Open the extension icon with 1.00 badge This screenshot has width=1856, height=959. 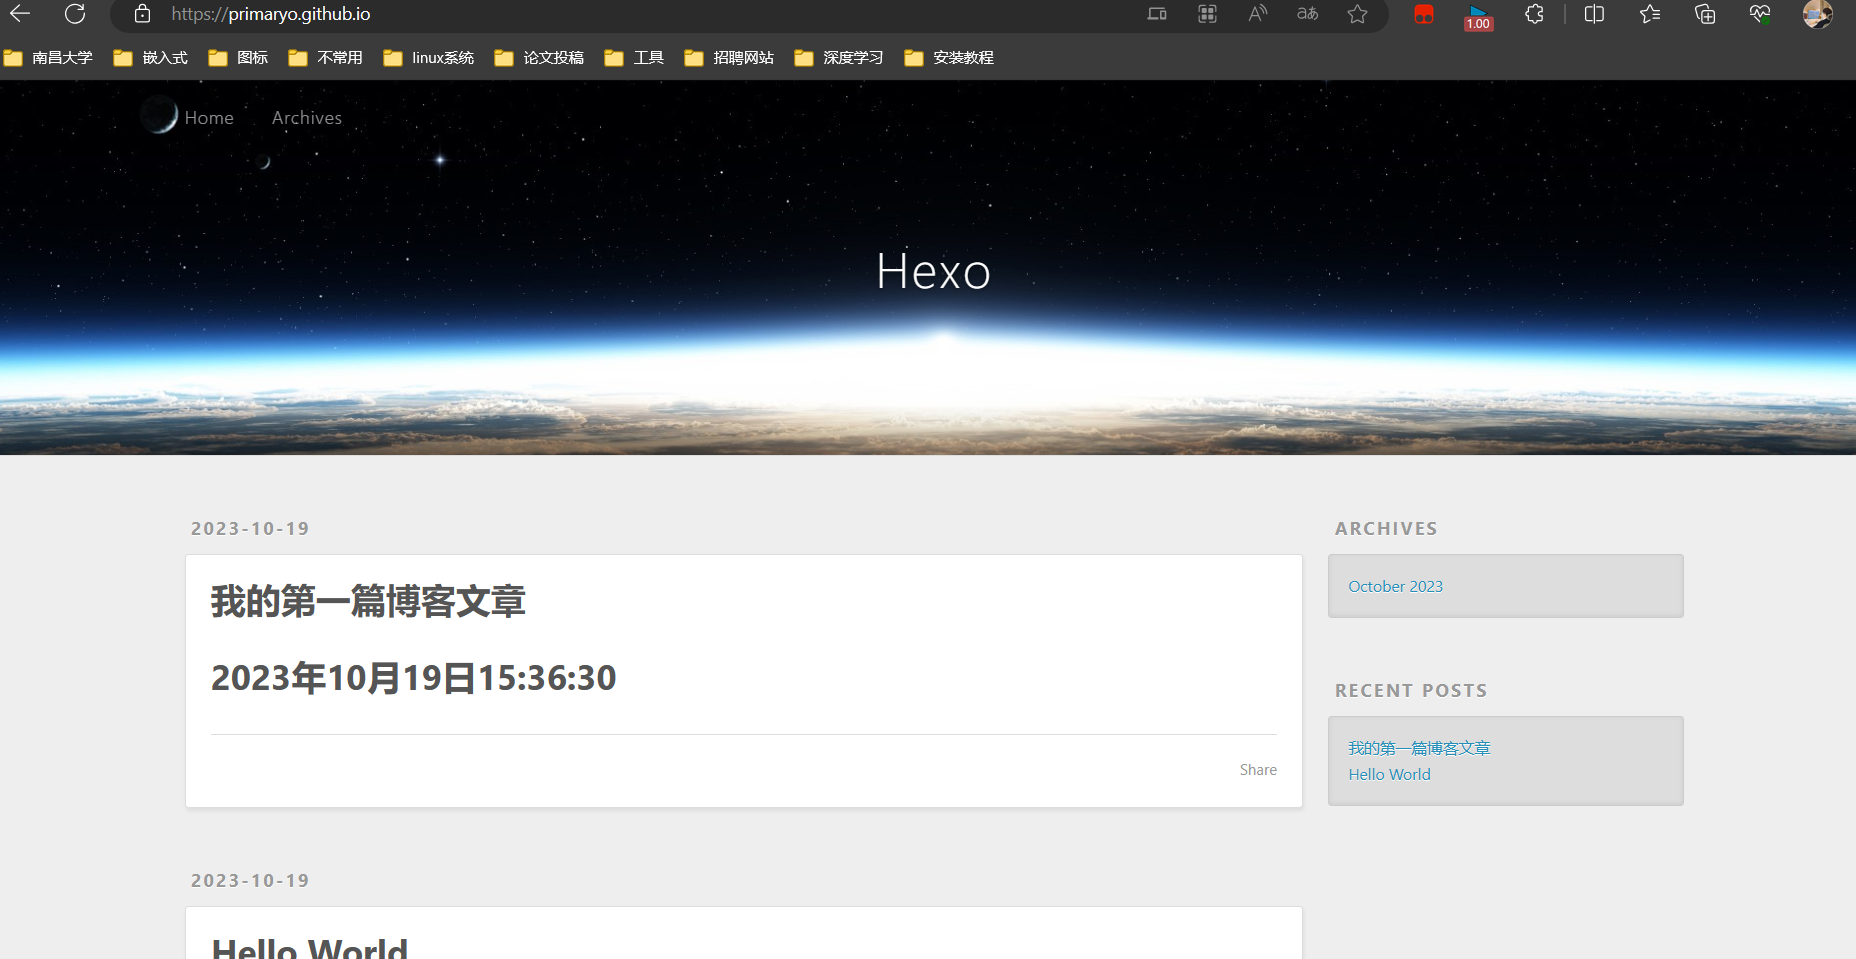pyautogui.click(x=1478, y=17)
